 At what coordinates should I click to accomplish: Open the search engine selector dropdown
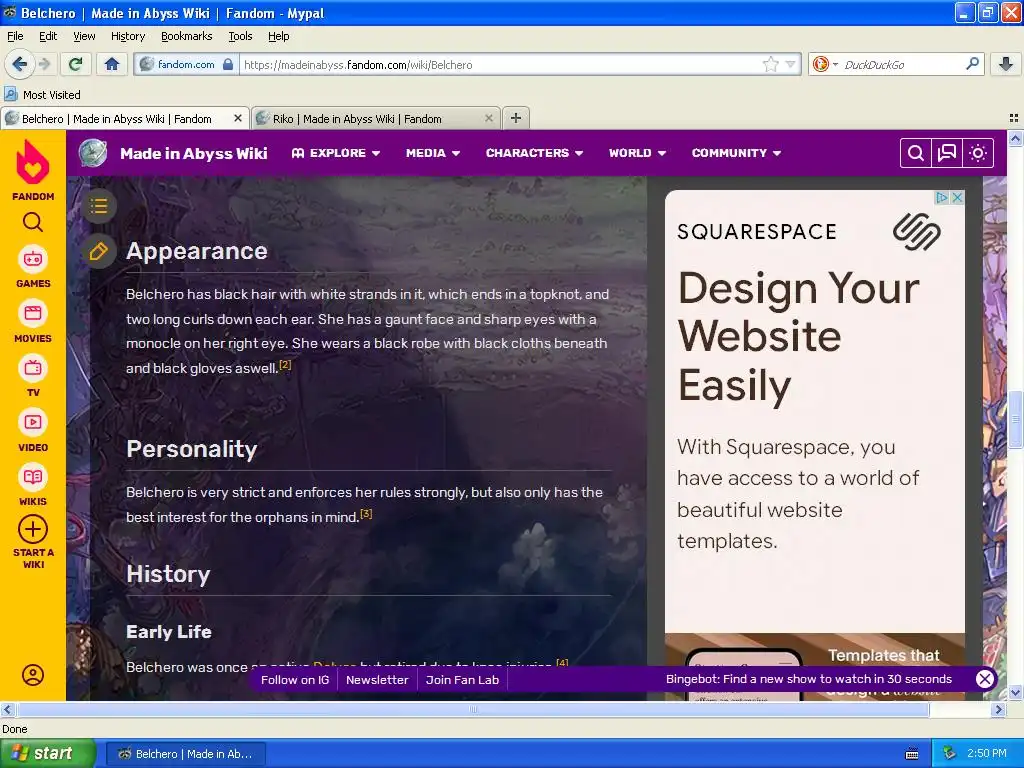825,64
